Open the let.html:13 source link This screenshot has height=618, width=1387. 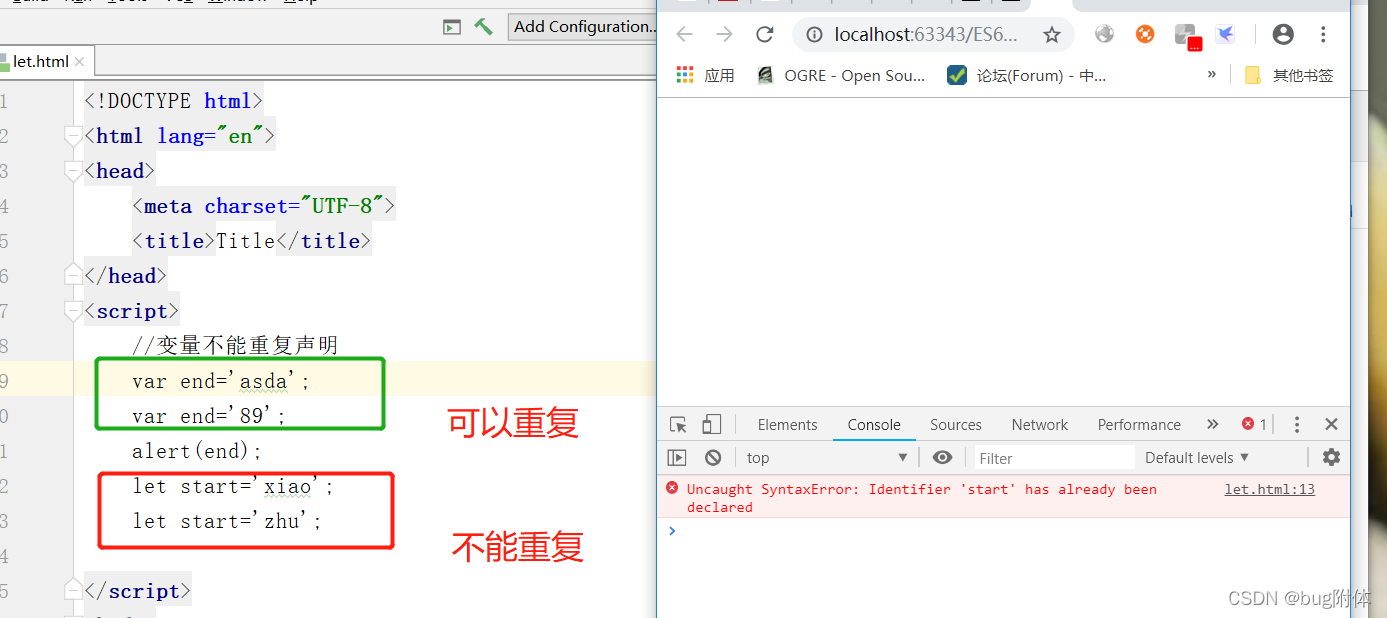(x=1270, y=489)
